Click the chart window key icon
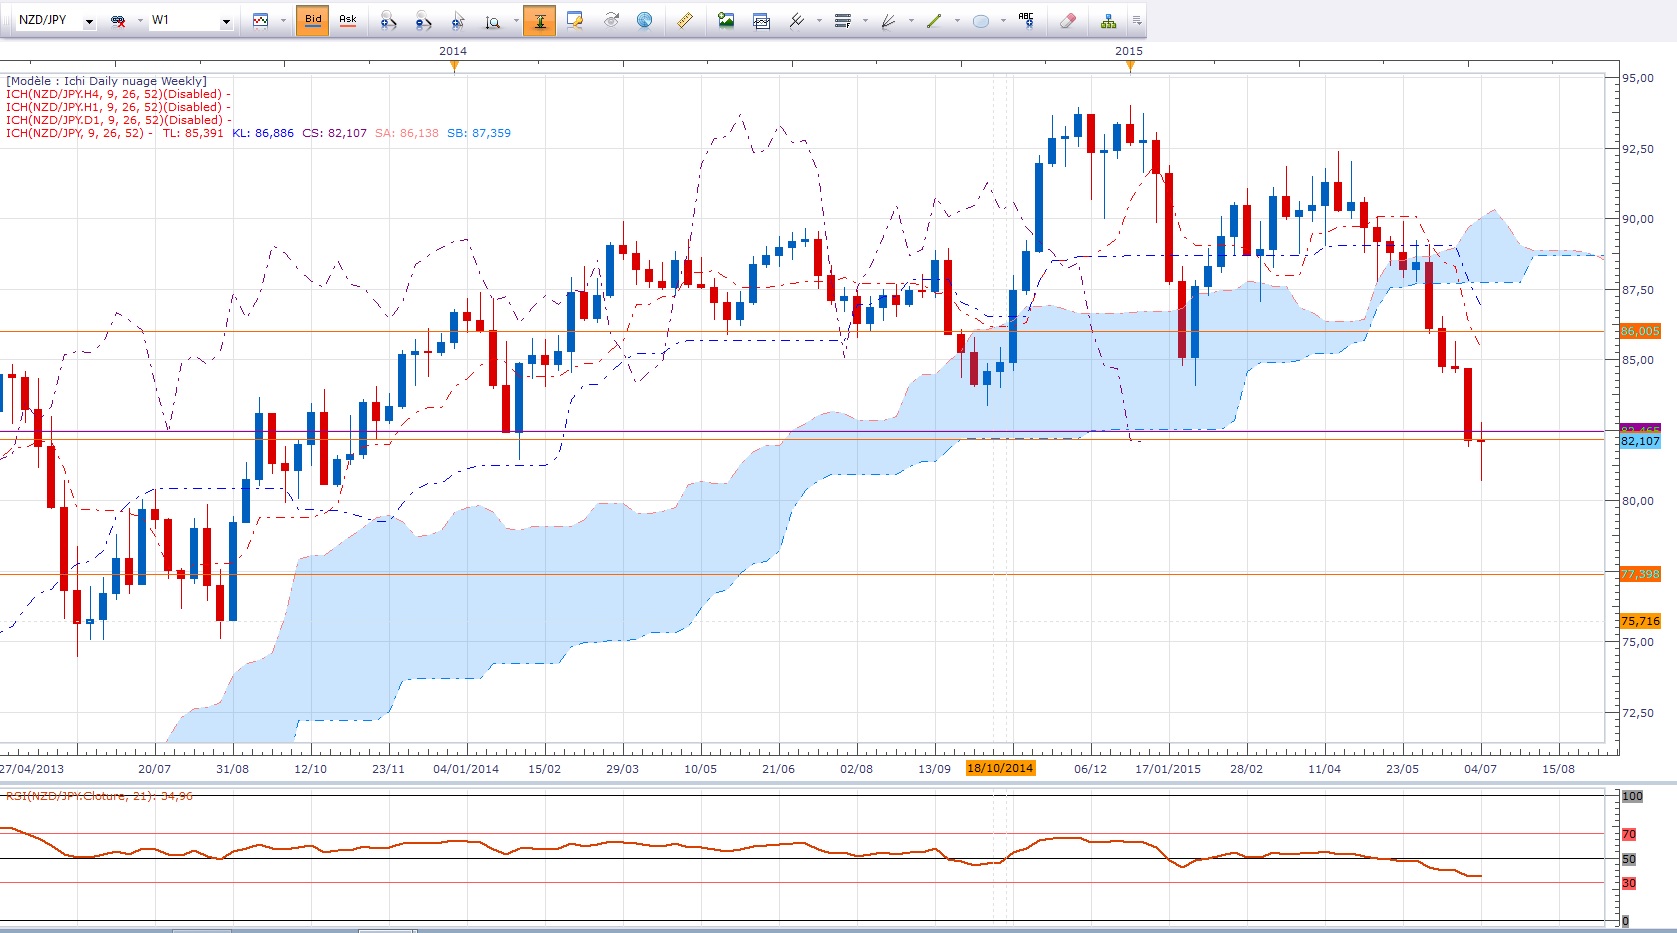This screenshot has height=933, width=1677. tap(575, 20)
